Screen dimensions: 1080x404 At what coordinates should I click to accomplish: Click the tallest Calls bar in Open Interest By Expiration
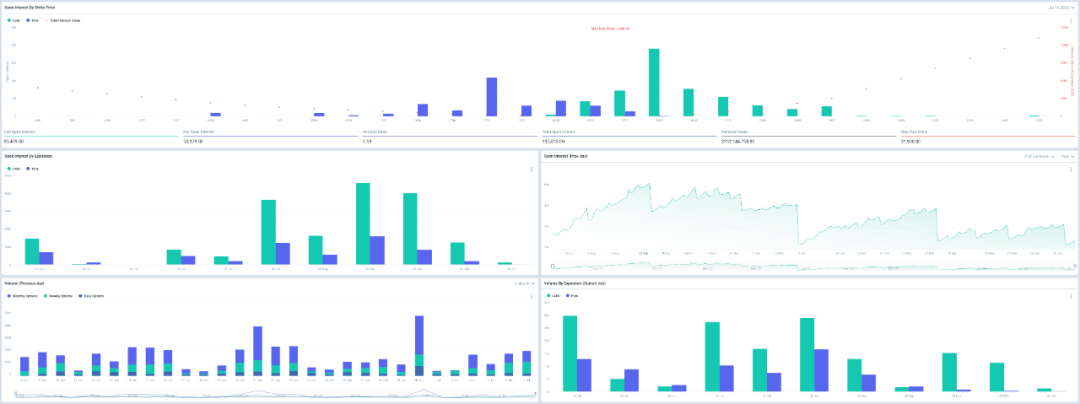363,223
